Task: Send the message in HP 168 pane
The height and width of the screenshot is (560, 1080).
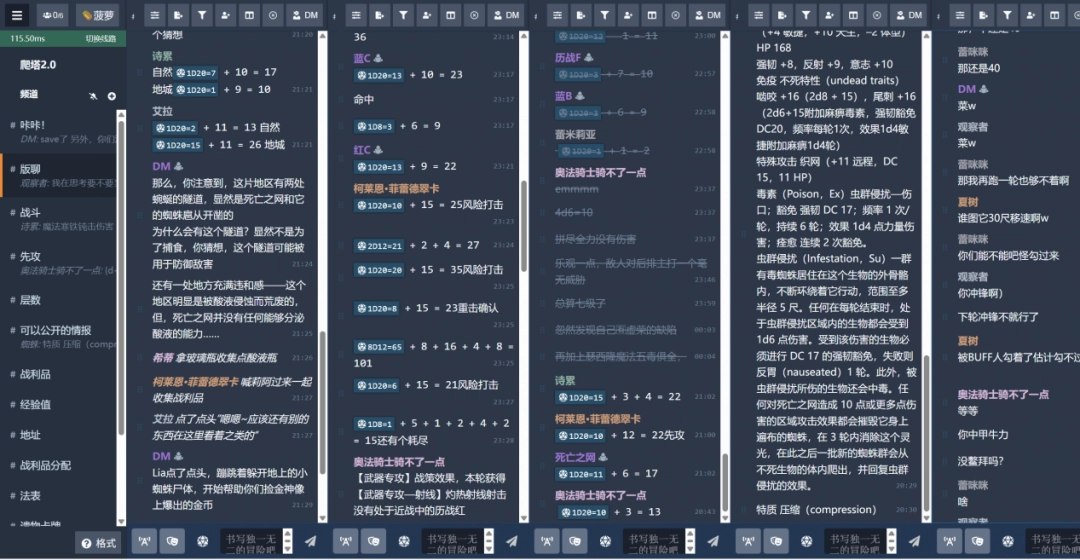Action: pyautogui.click(x=914, y=541)
